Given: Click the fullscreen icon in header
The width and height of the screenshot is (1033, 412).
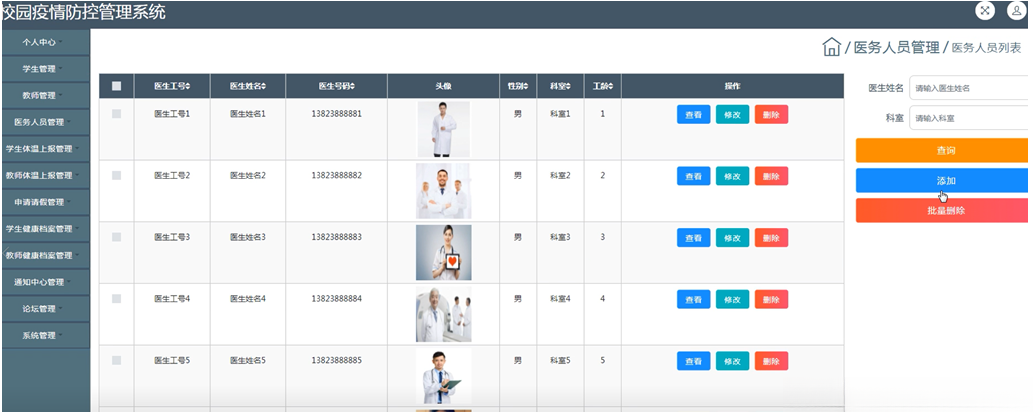Looking at the screenshot, I should click(x=985, y=11).
